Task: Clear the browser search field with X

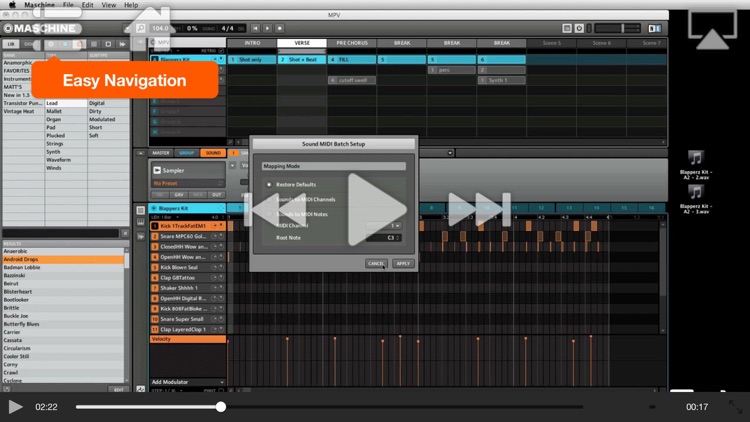Action: click(125, 233)
